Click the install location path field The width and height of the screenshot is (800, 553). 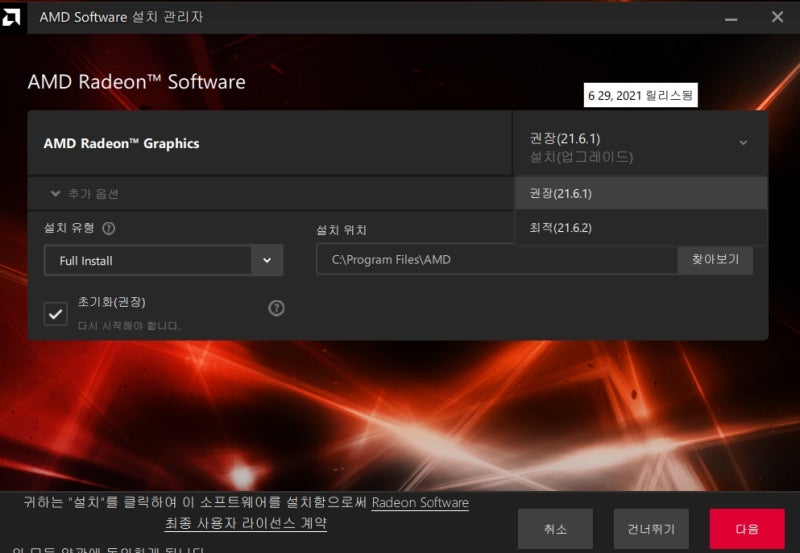[497, 260]
